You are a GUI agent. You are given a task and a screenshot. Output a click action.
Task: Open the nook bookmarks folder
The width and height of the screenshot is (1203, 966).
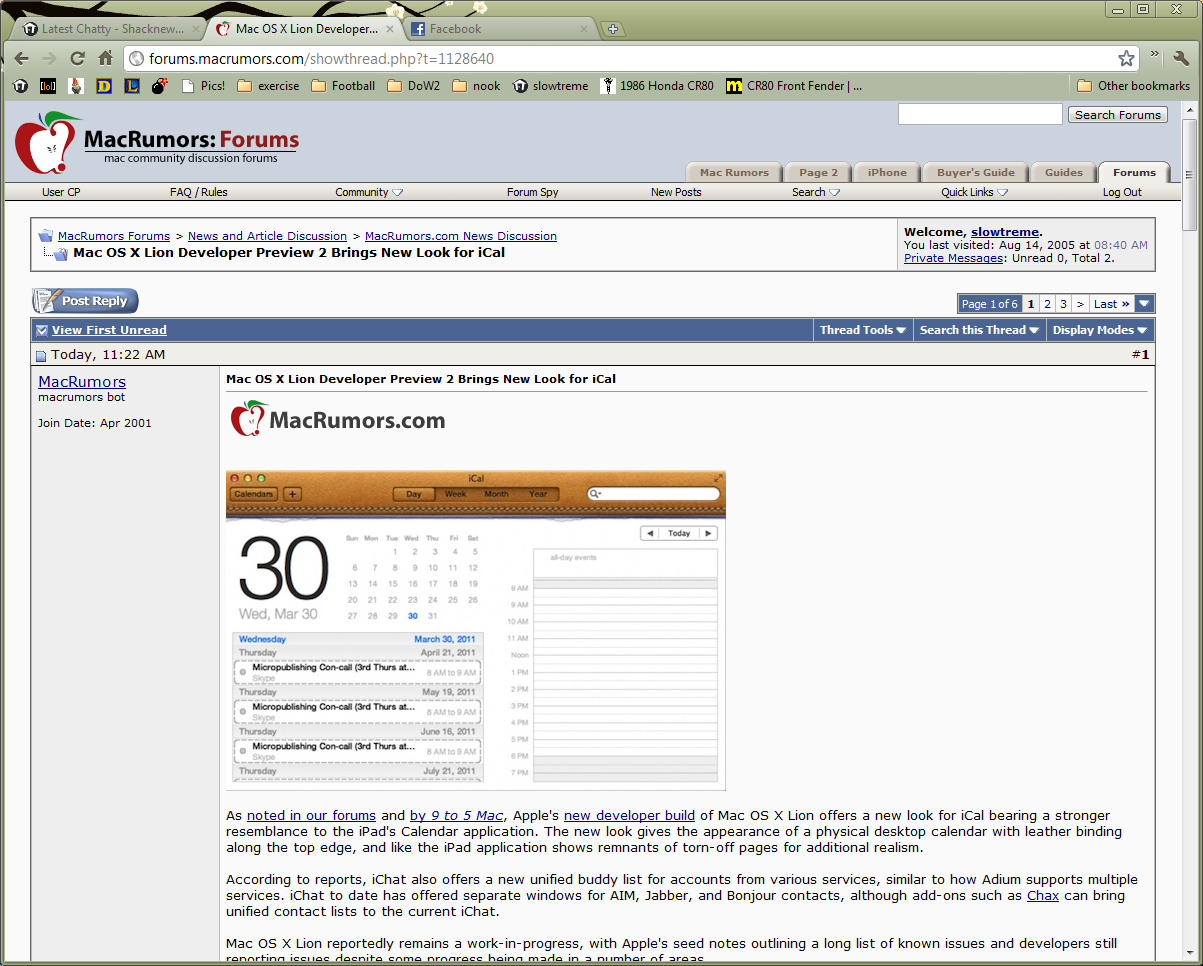coord(476,86)
